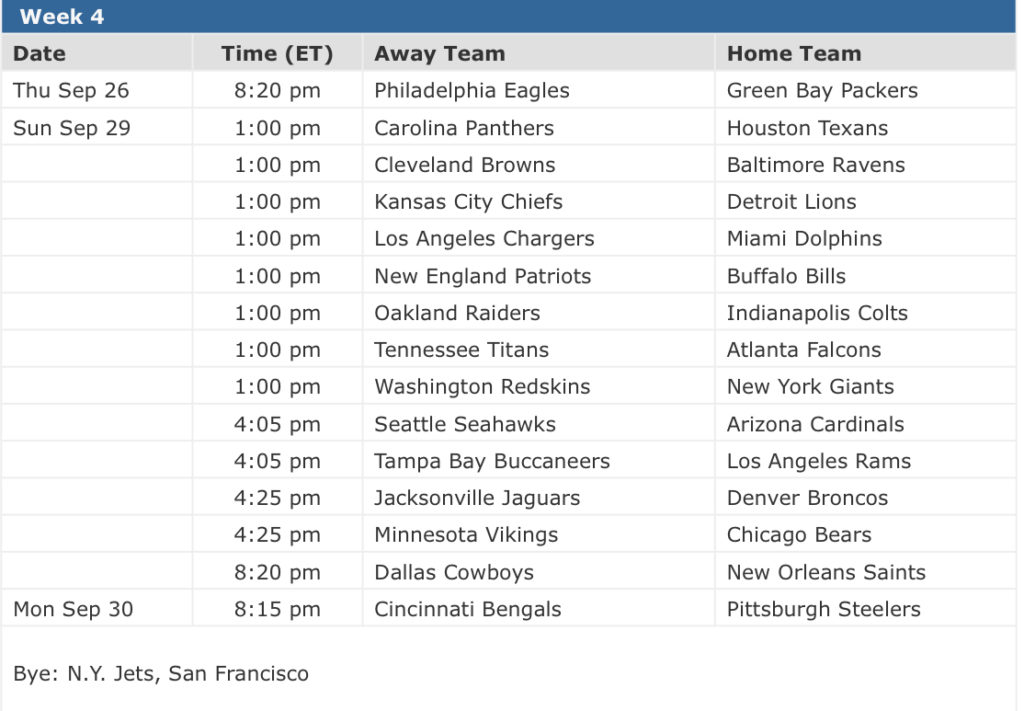1024x711 pixels.
Task: Select the Chicago Bears home team
Action: [x=799, y=535]
